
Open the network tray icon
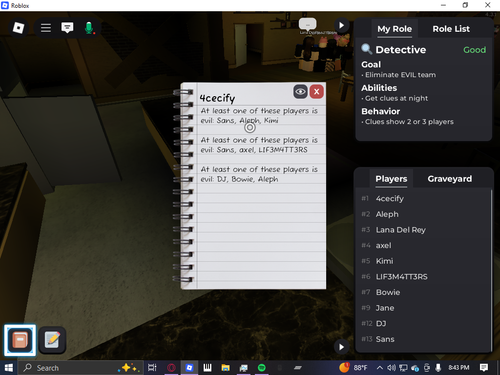click(403, 368)
